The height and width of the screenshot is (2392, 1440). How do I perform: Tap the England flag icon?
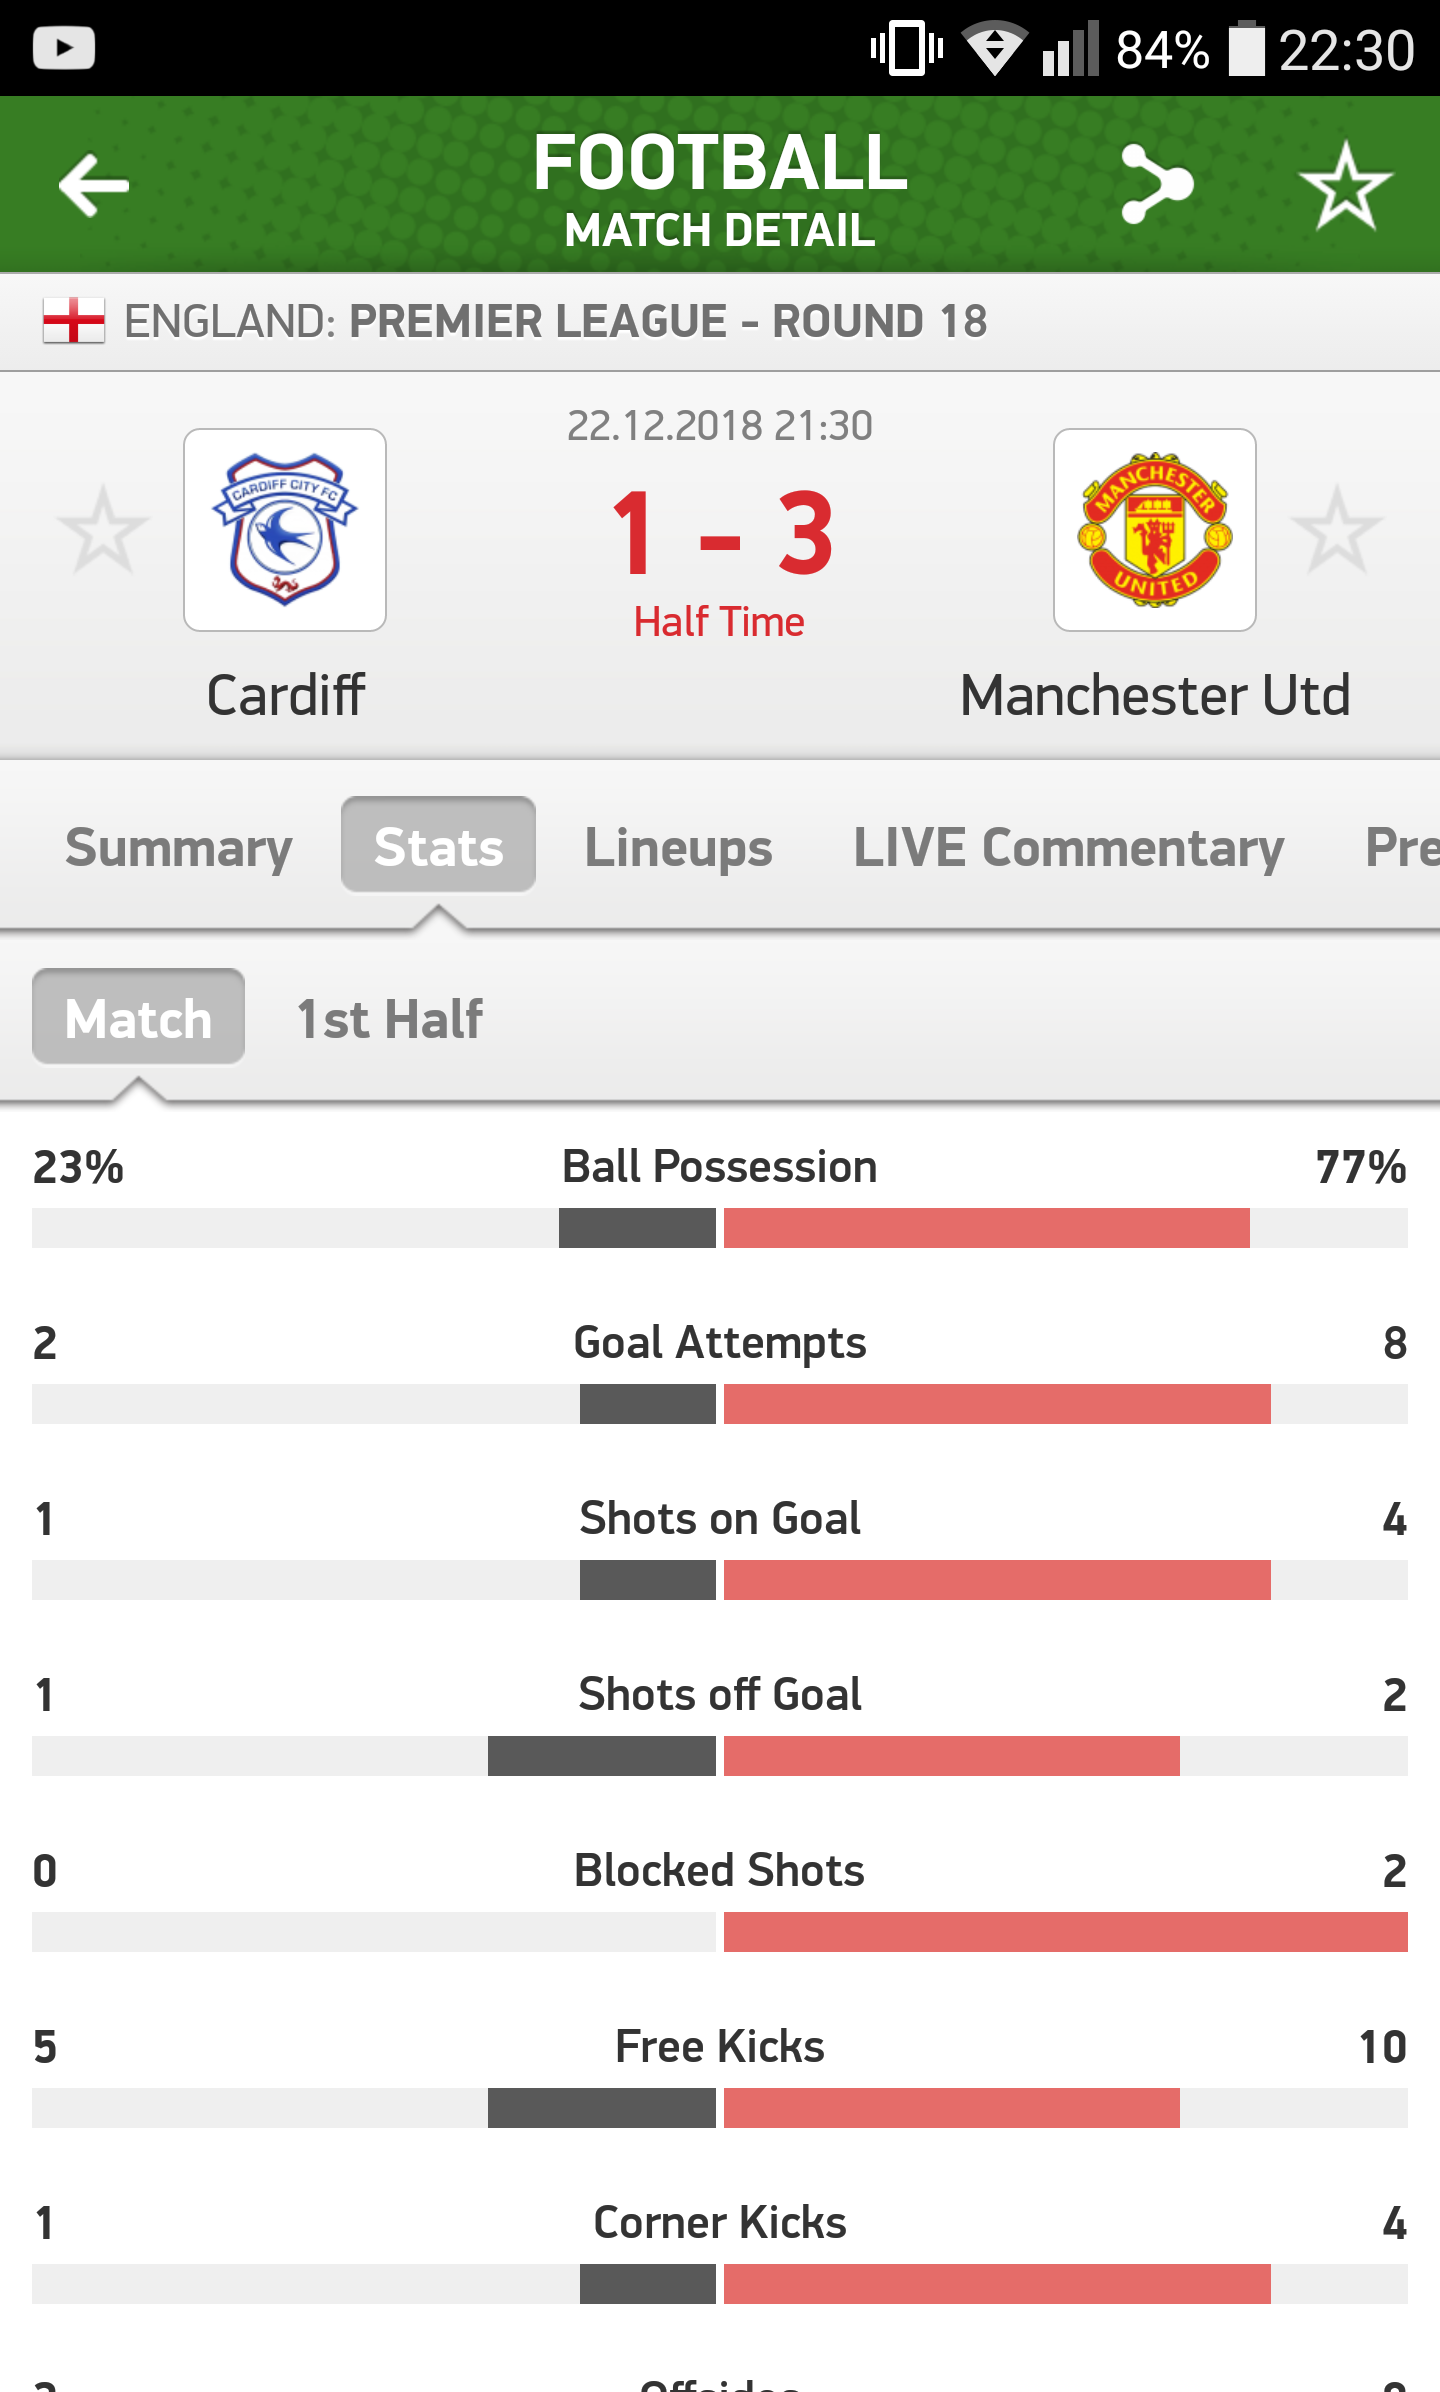point(73,321)
